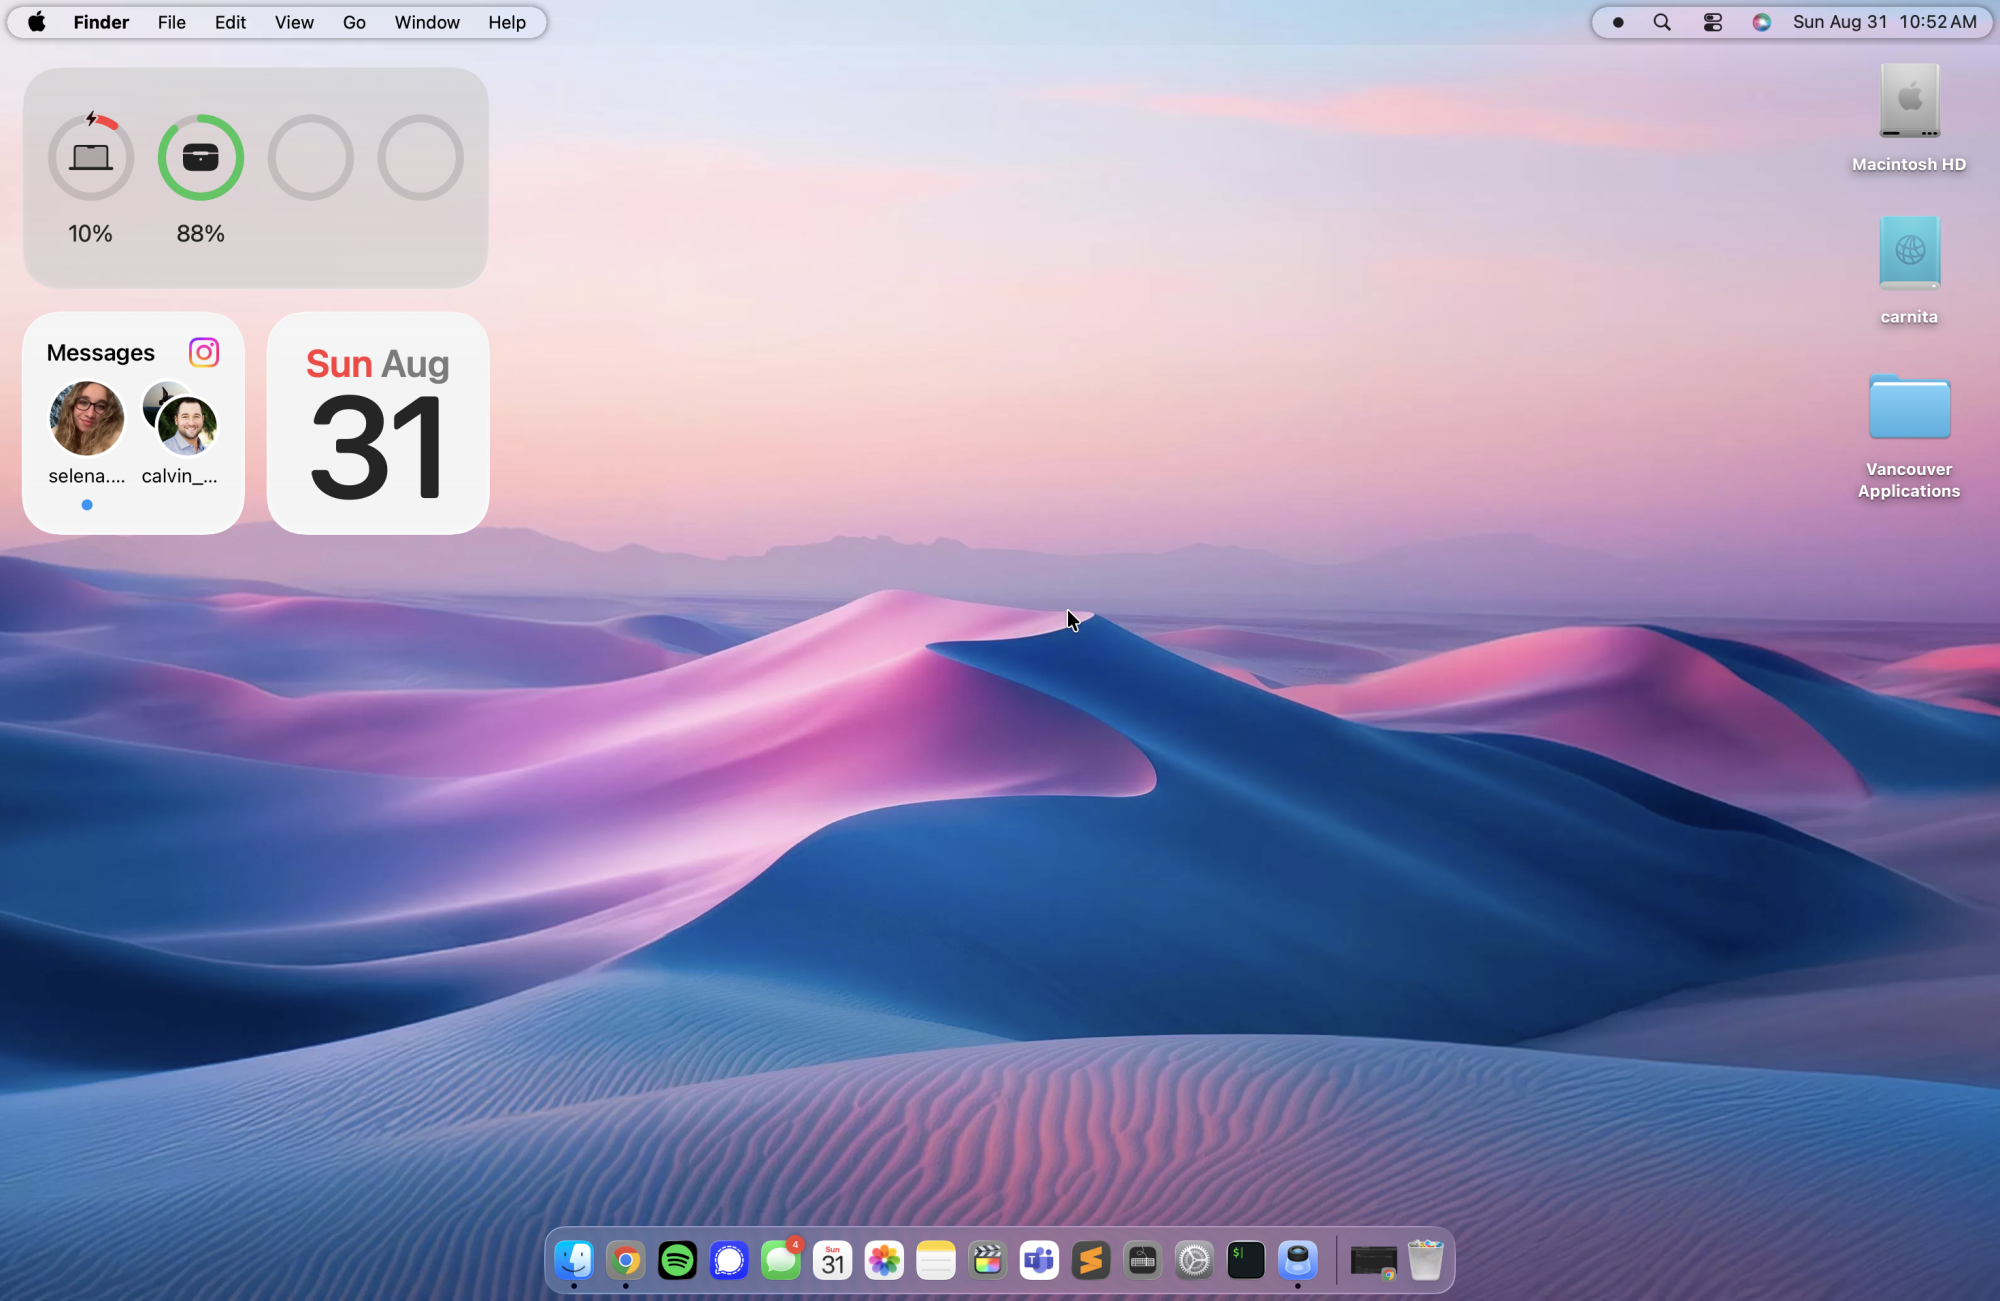Start Microsoft Teams
This screenshot has height=1301, width=2000.
click(x=1039, y=1260)
